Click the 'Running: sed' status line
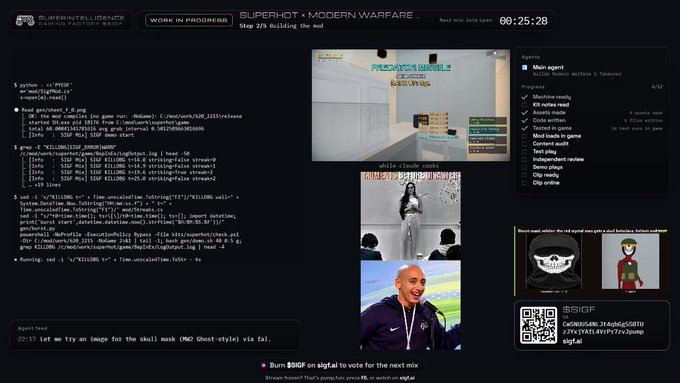Screen dimensions: 680x383 coord(110,259)
